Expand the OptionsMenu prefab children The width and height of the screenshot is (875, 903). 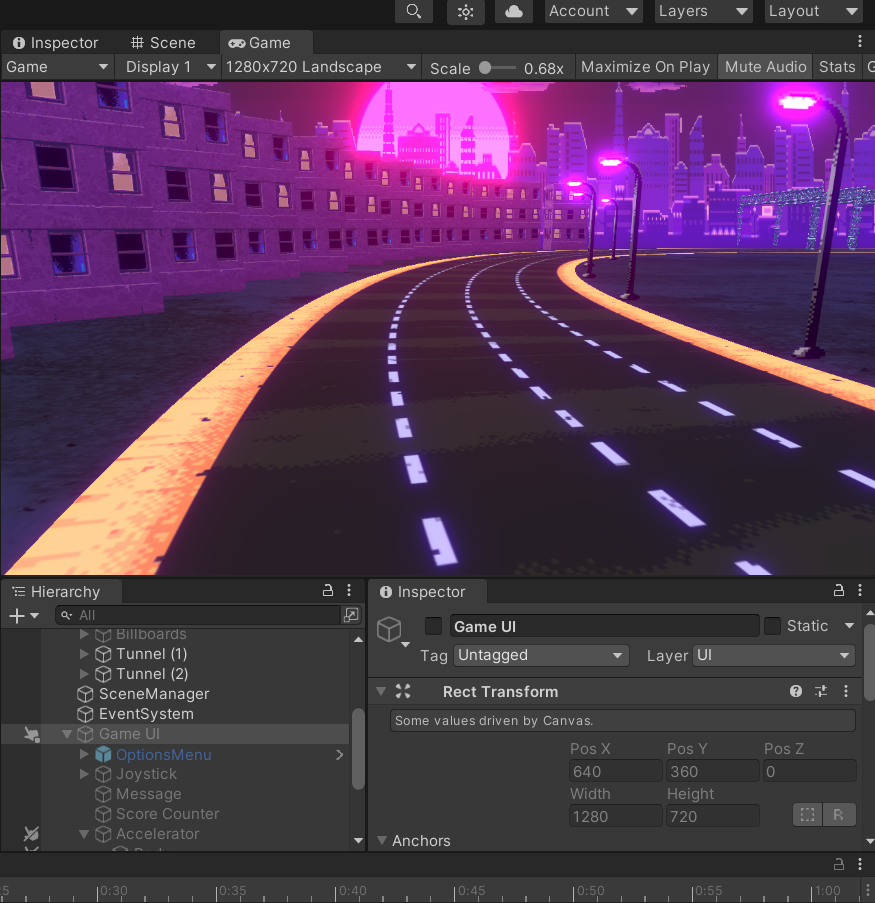click(84, 754)
